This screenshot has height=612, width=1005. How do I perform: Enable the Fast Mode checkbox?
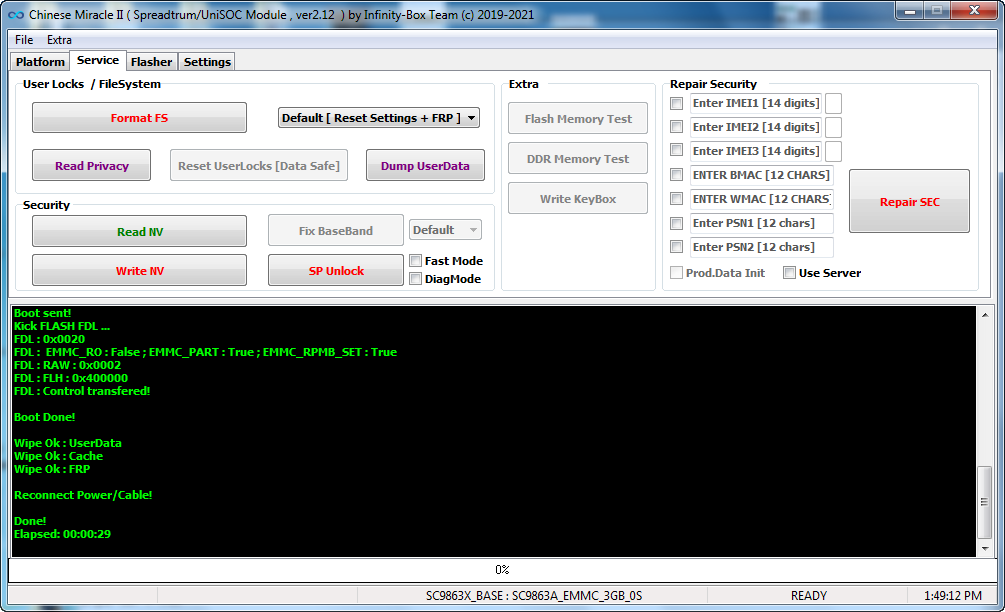(x=415, y=261)
